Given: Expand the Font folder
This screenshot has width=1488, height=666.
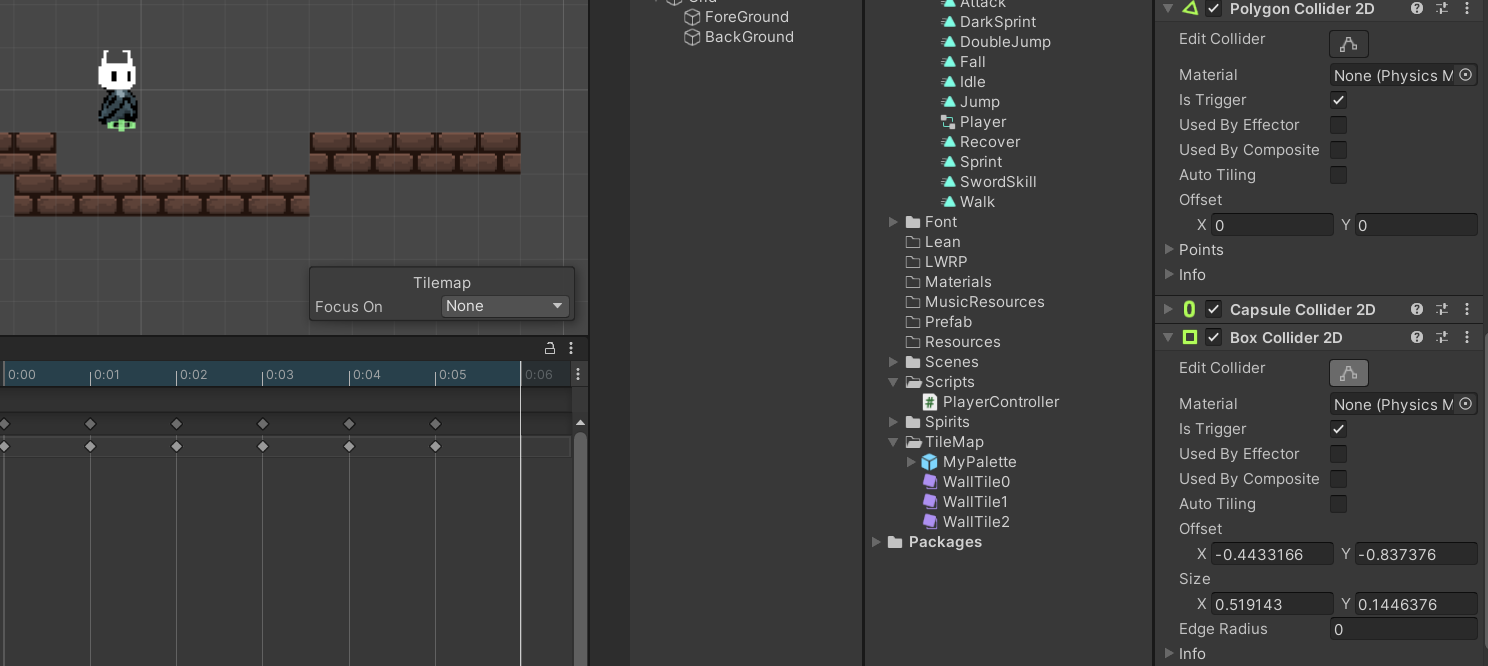Looking at the screenshot, I should coord(893,222).
